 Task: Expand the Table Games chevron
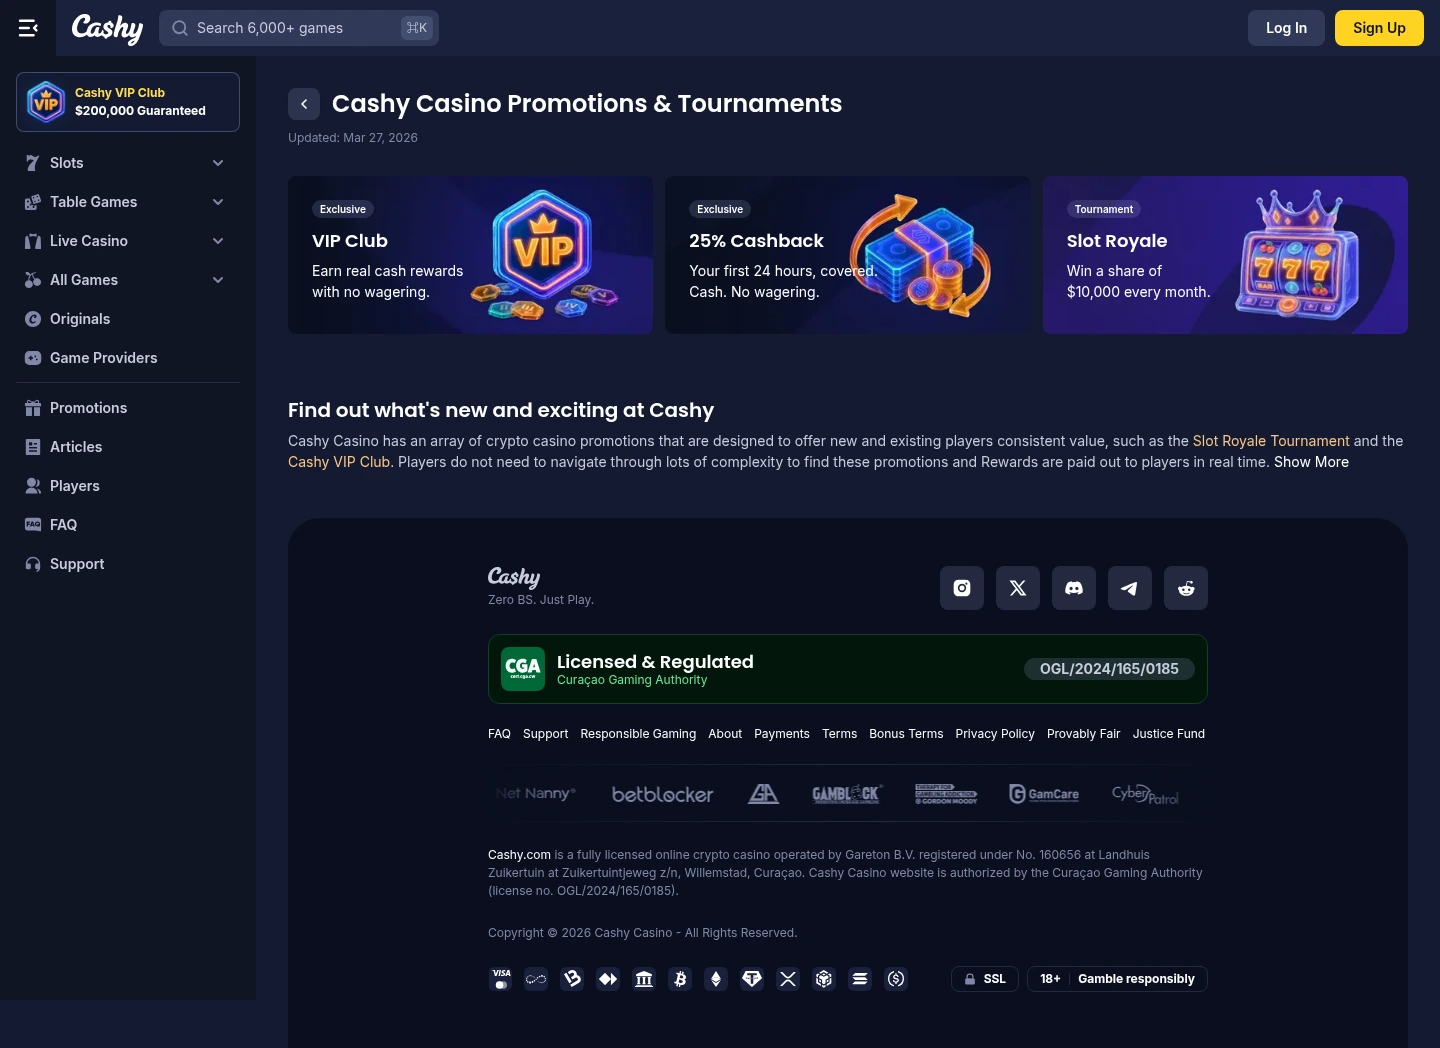(218, 202)
